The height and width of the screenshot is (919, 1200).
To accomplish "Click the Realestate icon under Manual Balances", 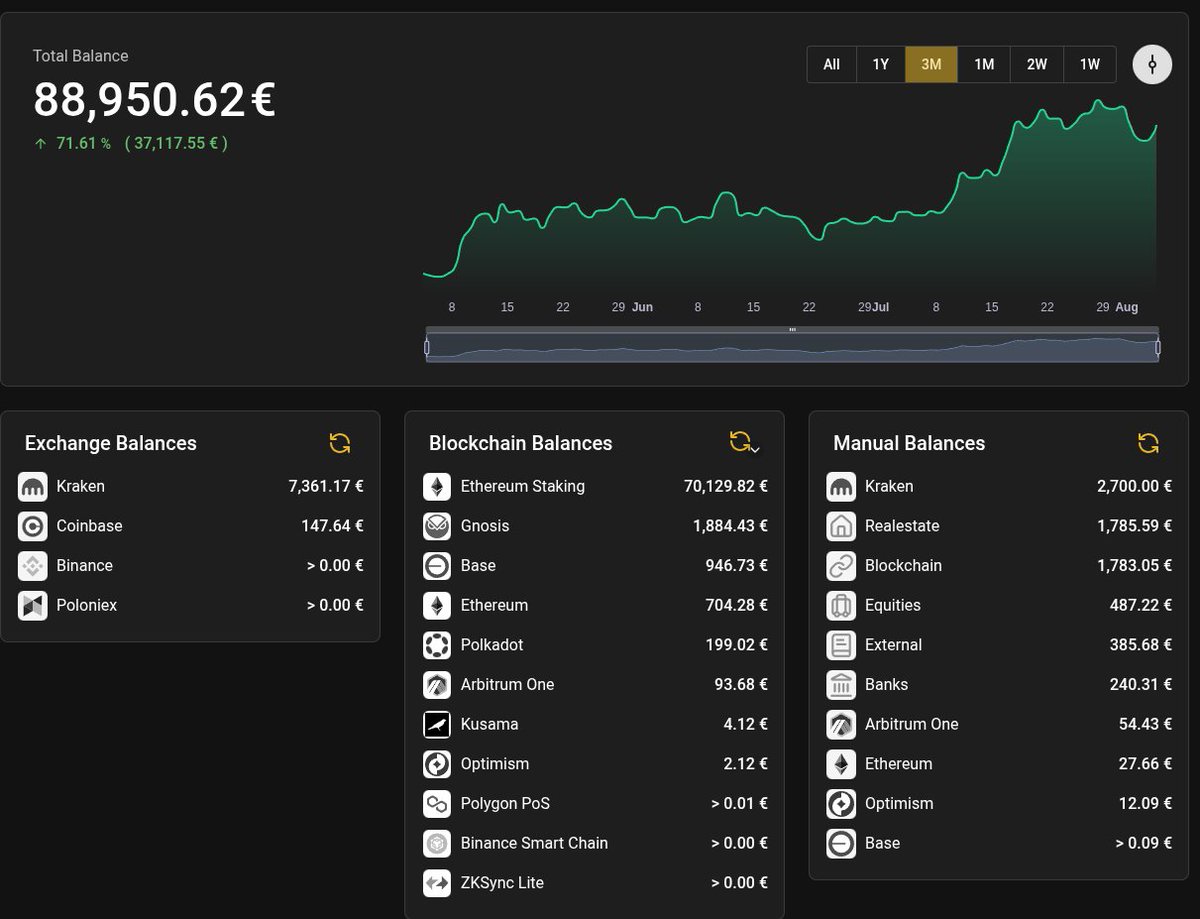I will point(841,525).
